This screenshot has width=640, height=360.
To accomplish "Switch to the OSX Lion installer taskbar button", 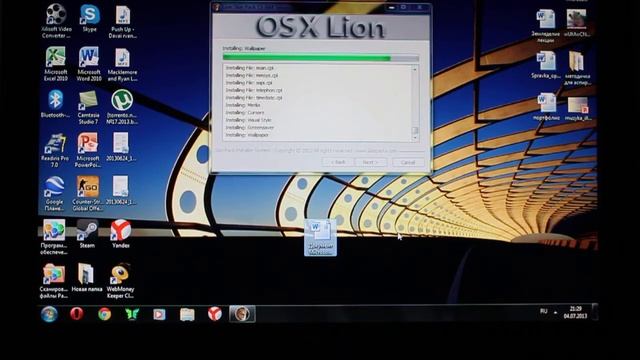I will pyautogui.click(x=242, y=313).
